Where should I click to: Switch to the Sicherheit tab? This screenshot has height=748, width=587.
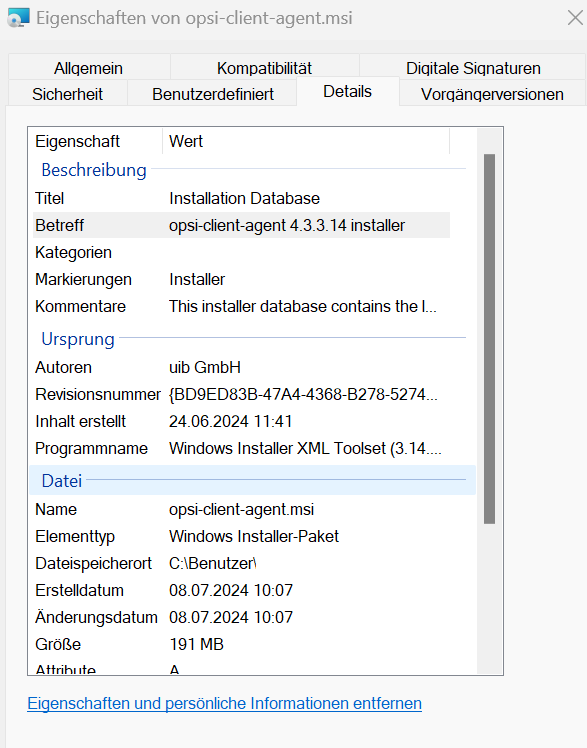pyautogui.click(x=67, y=94)
